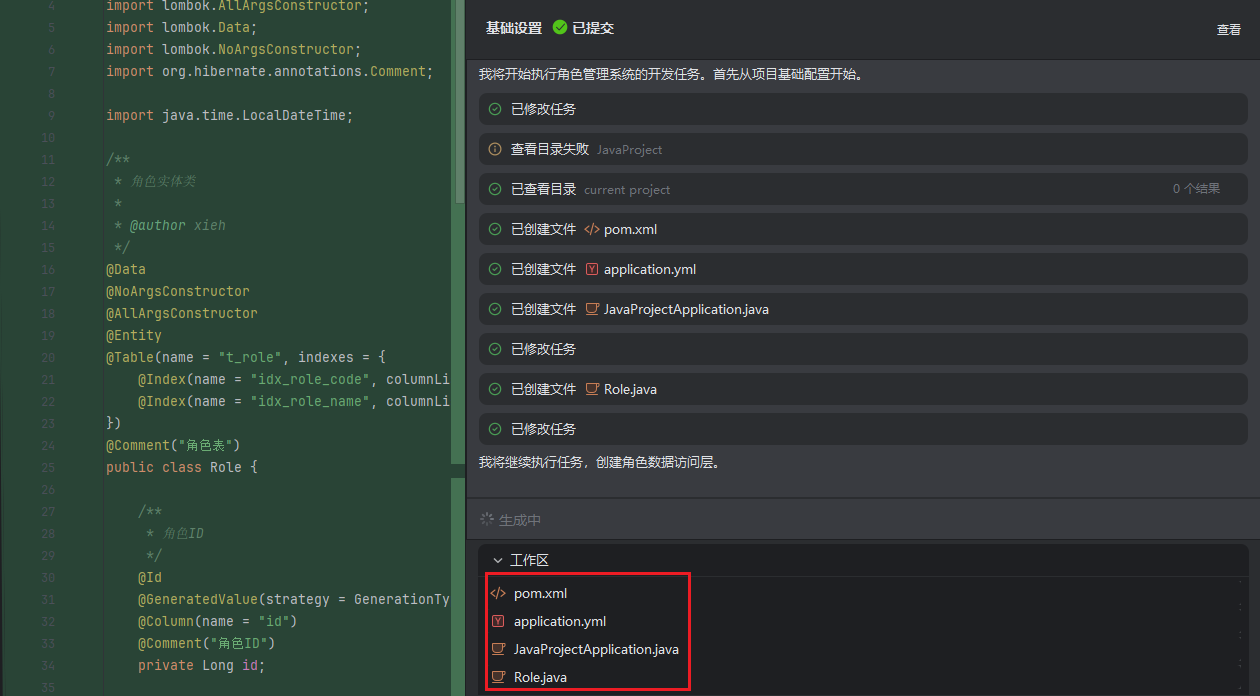Image resolution: width=1260 pixels, height=696 pixels.
Task: Click the 0 个结果 result count
Action: pos(1196,189)
